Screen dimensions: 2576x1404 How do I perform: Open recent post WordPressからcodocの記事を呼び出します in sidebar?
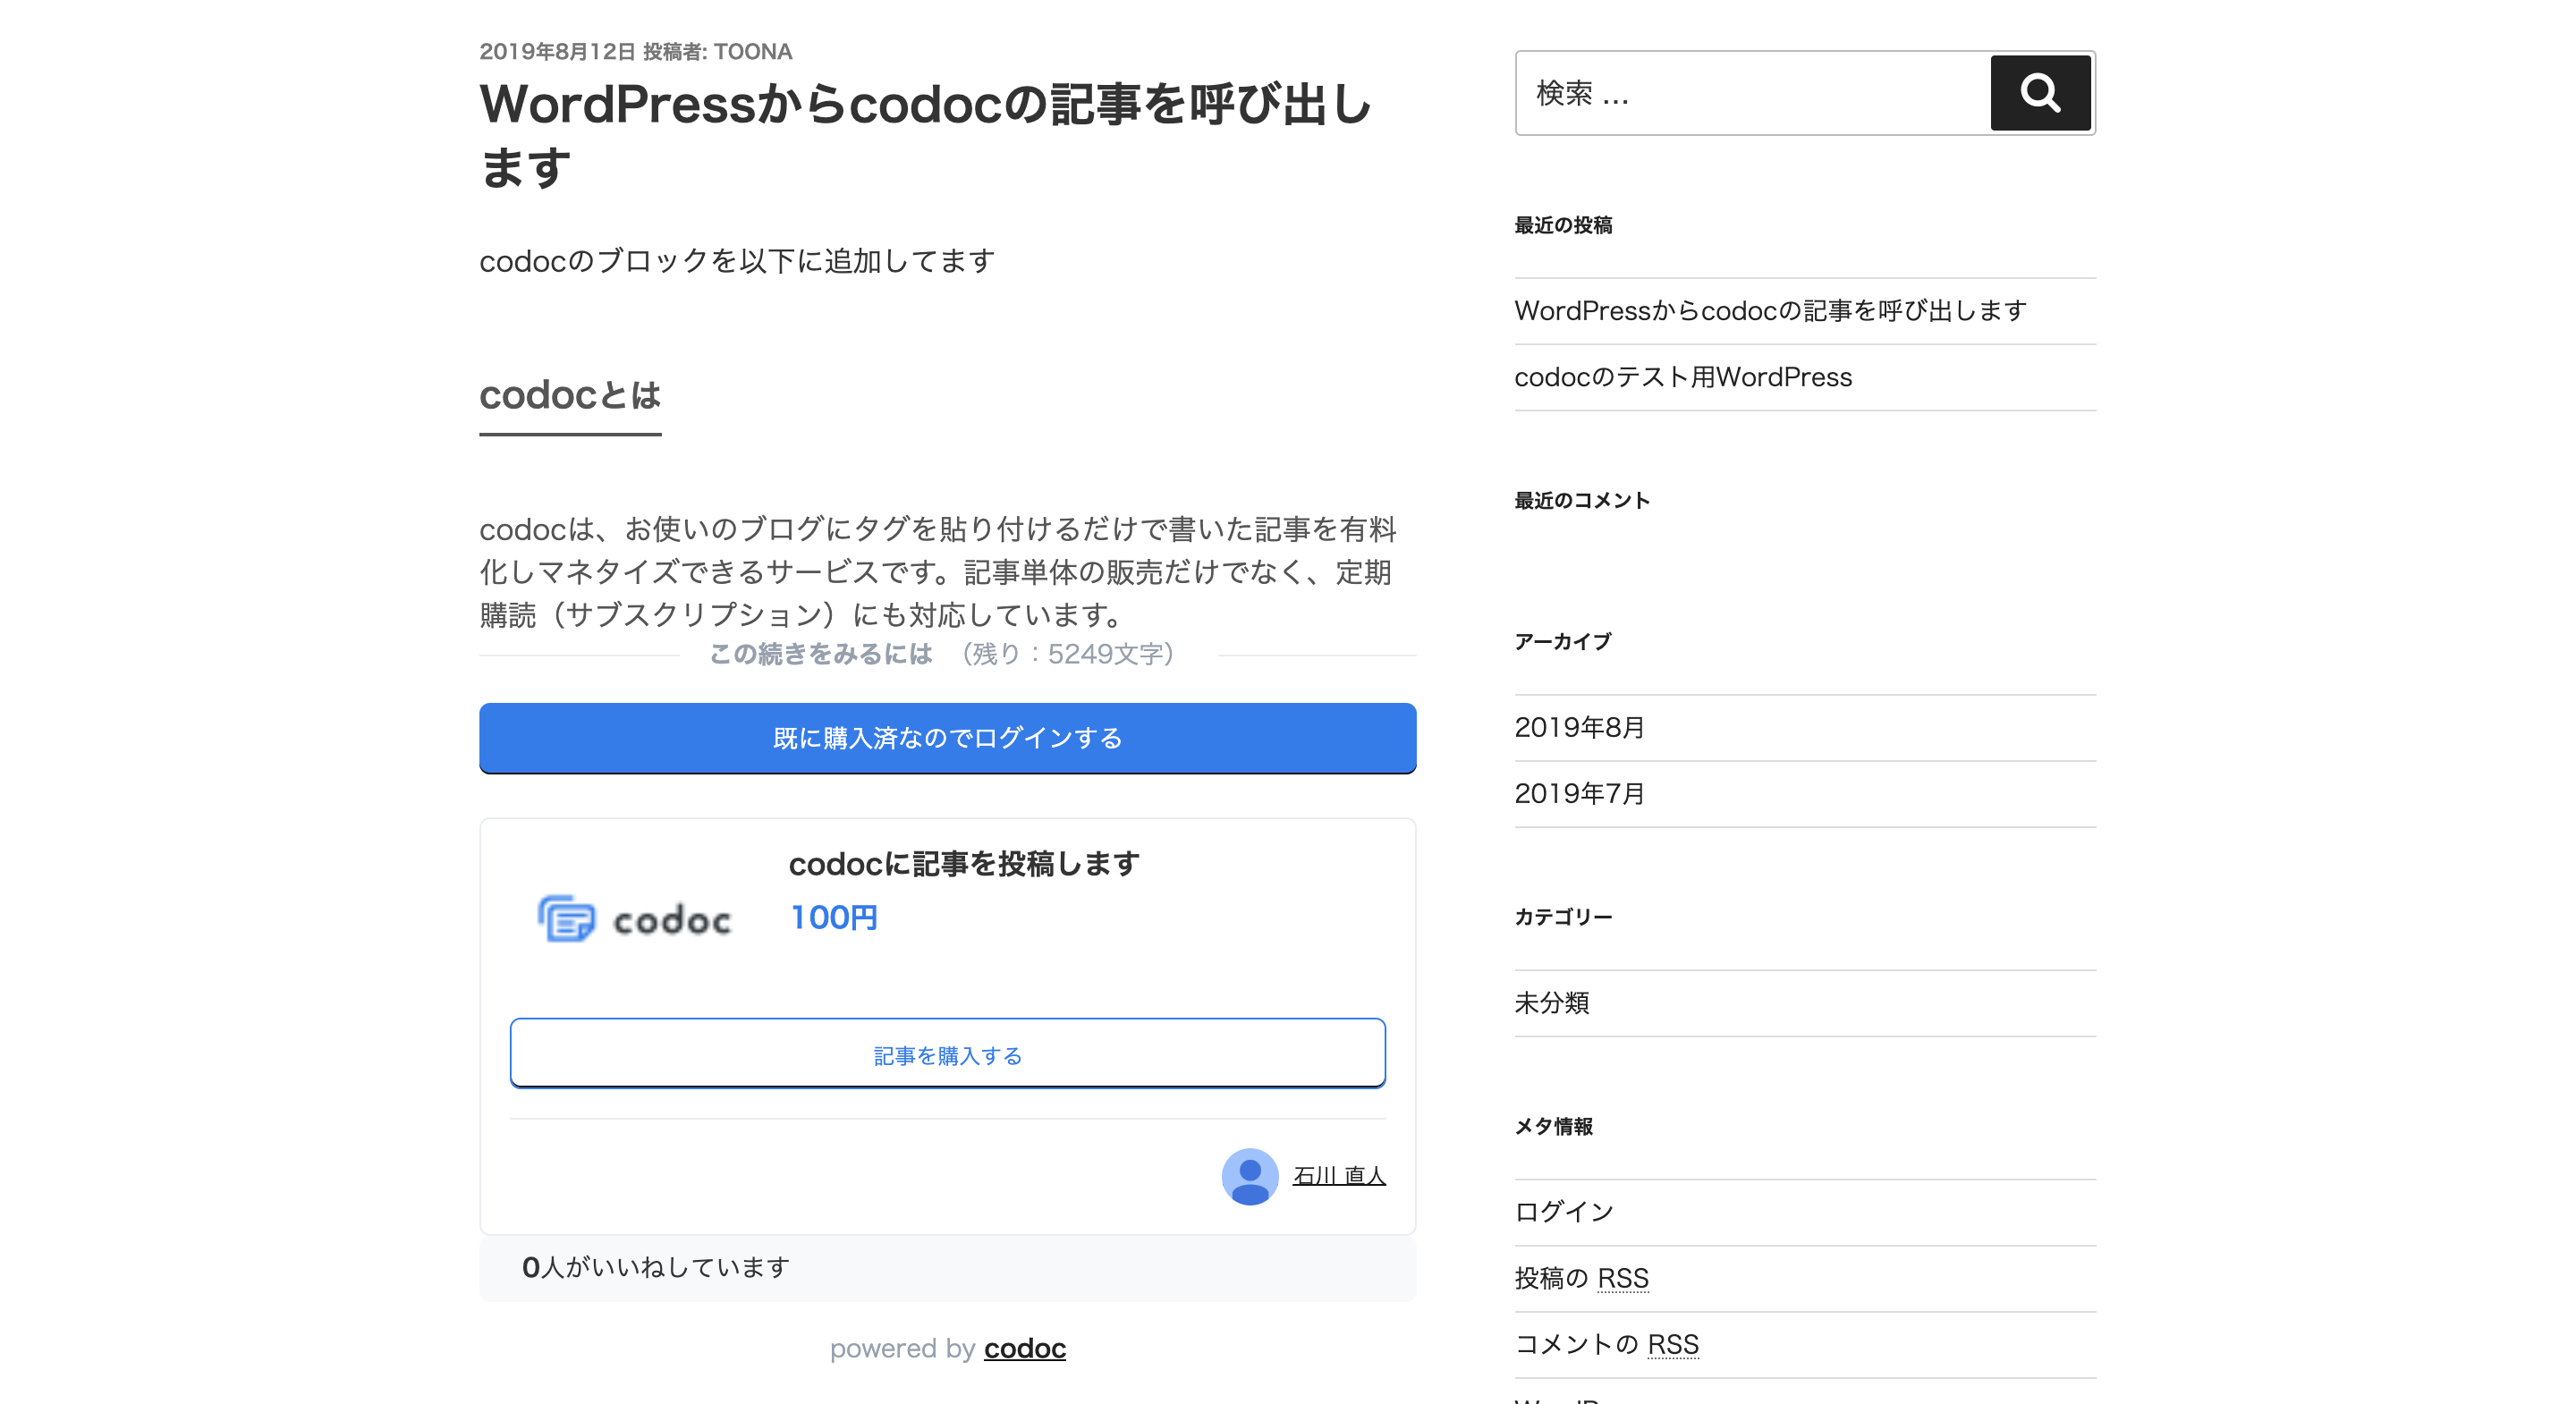pyautogui.click(x=1770, y=311)
